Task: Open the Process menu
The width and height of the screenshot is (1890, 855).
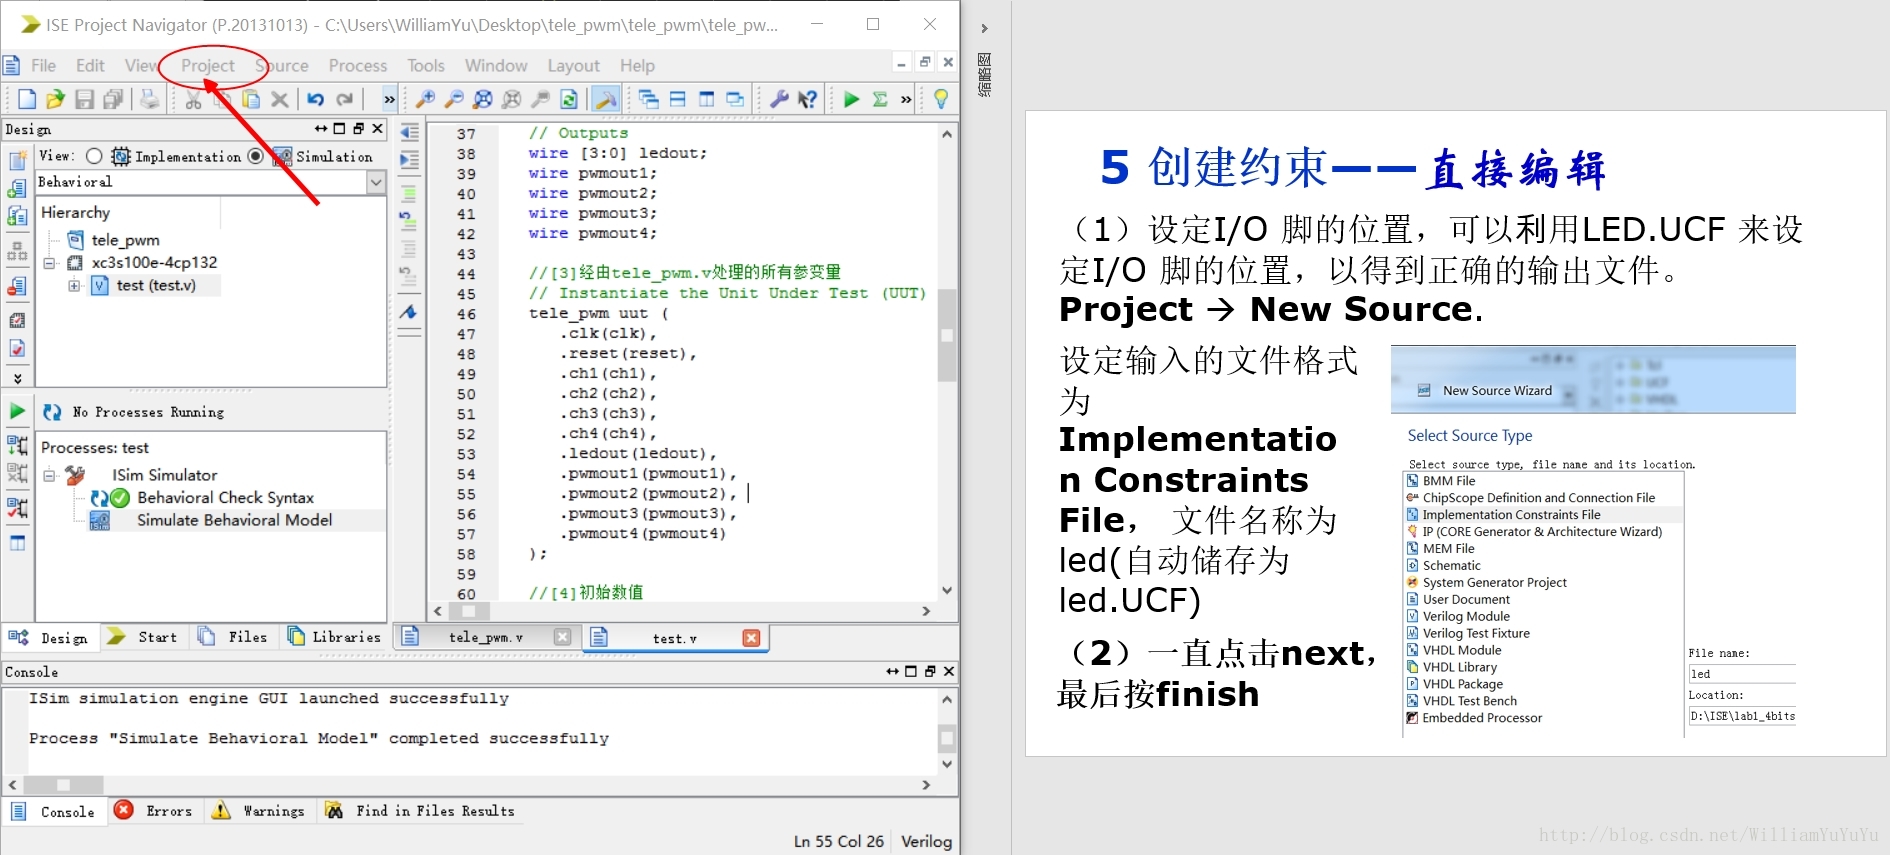Action: tap(357, 65)
